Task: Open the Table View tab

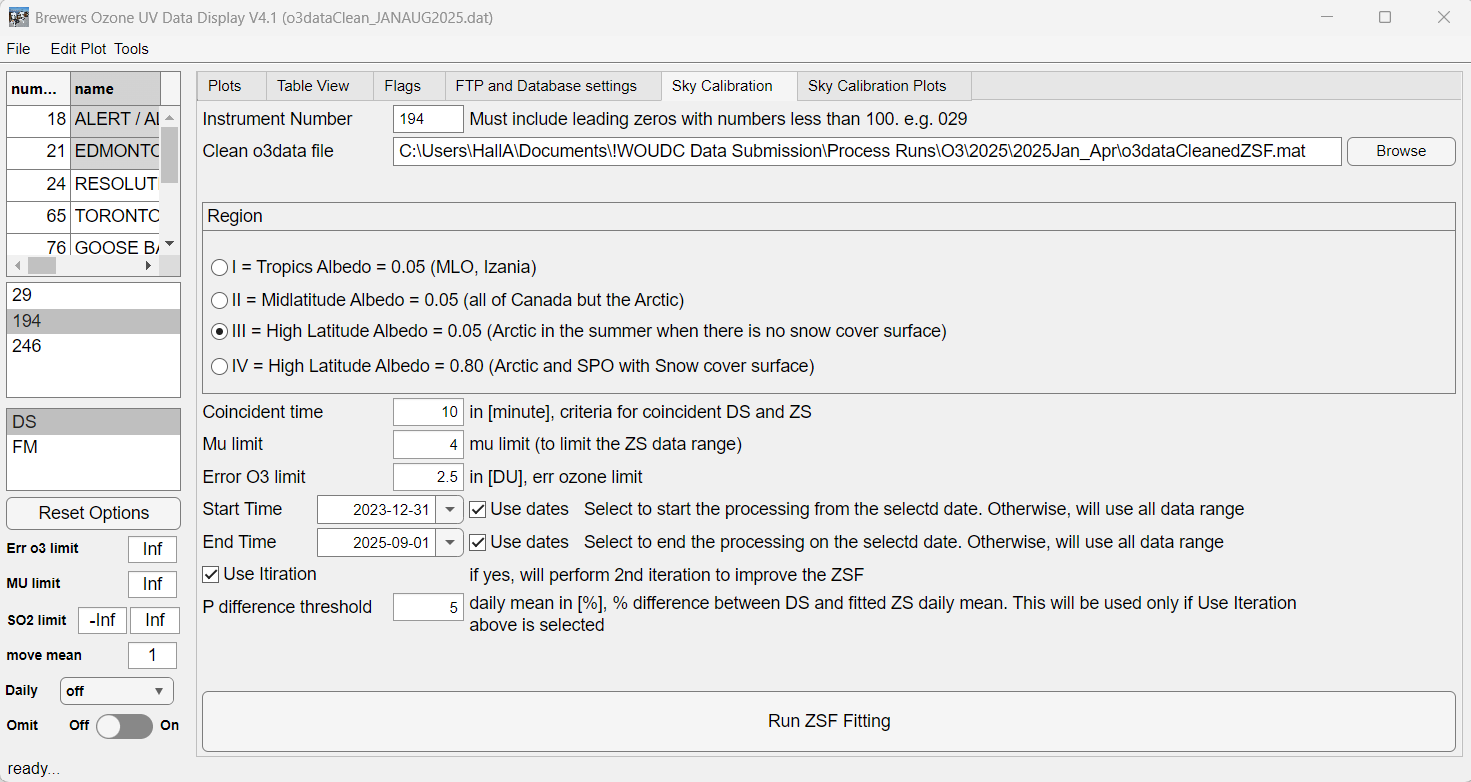Action: coord(313,86)
